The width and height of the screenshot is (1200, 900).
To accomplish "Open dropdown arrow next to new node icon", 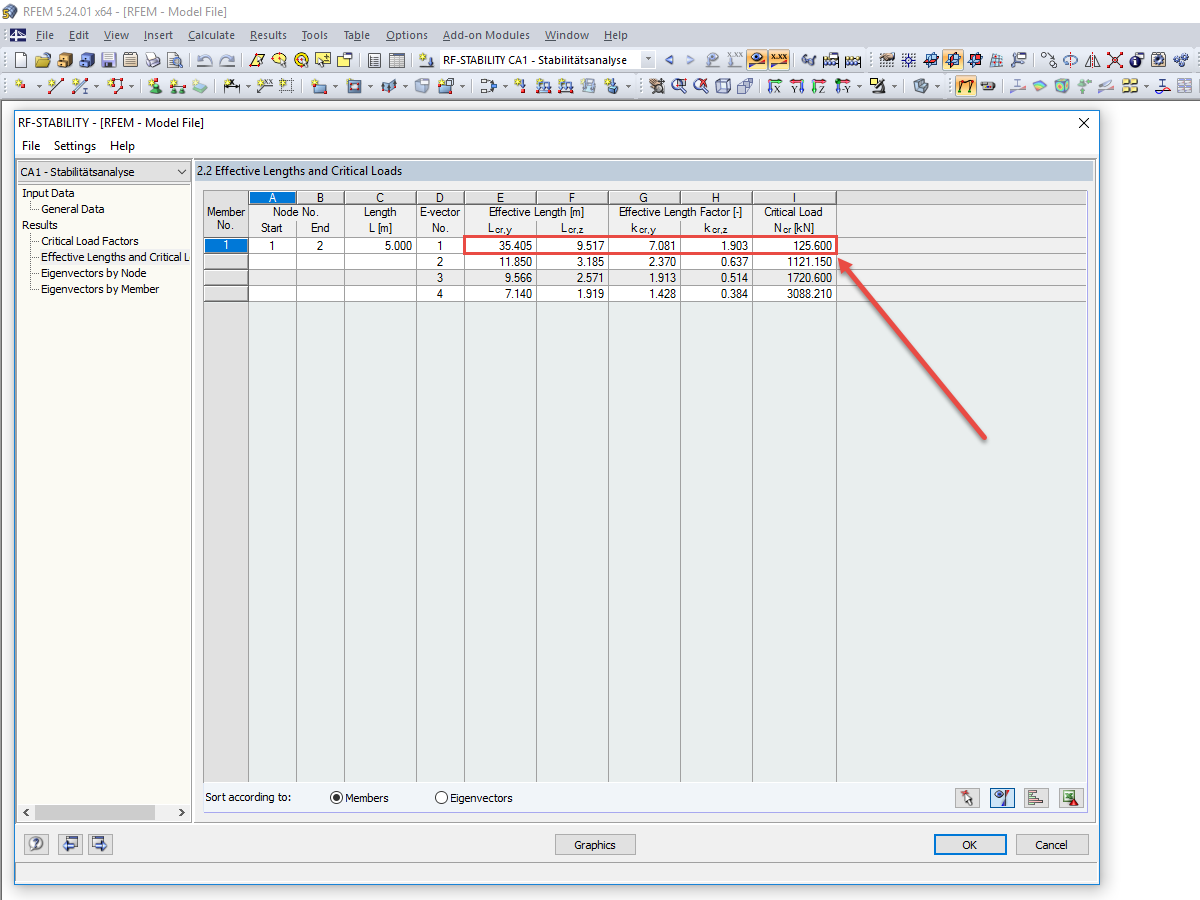I will pos(38,86).
